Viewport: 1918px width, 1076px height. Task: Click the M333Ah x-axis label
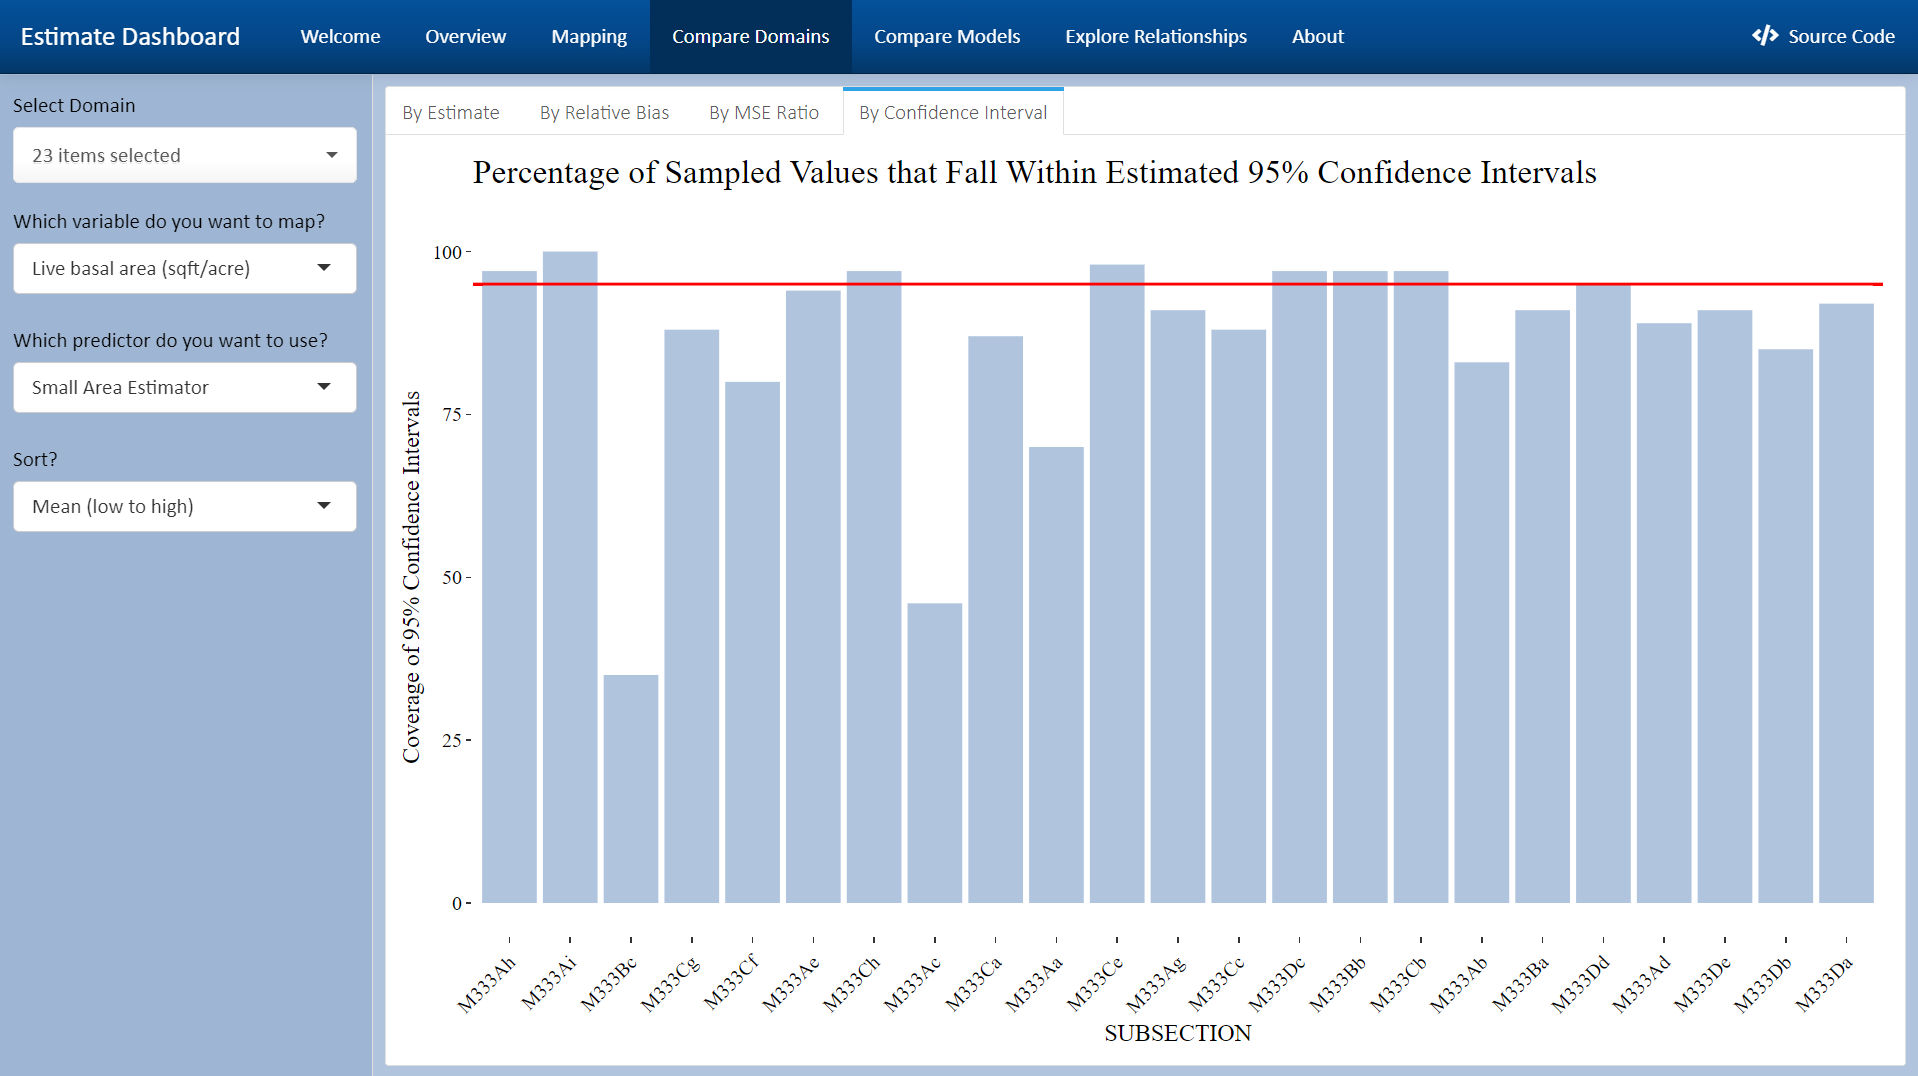pyautogui.click(x=487, y=984)
